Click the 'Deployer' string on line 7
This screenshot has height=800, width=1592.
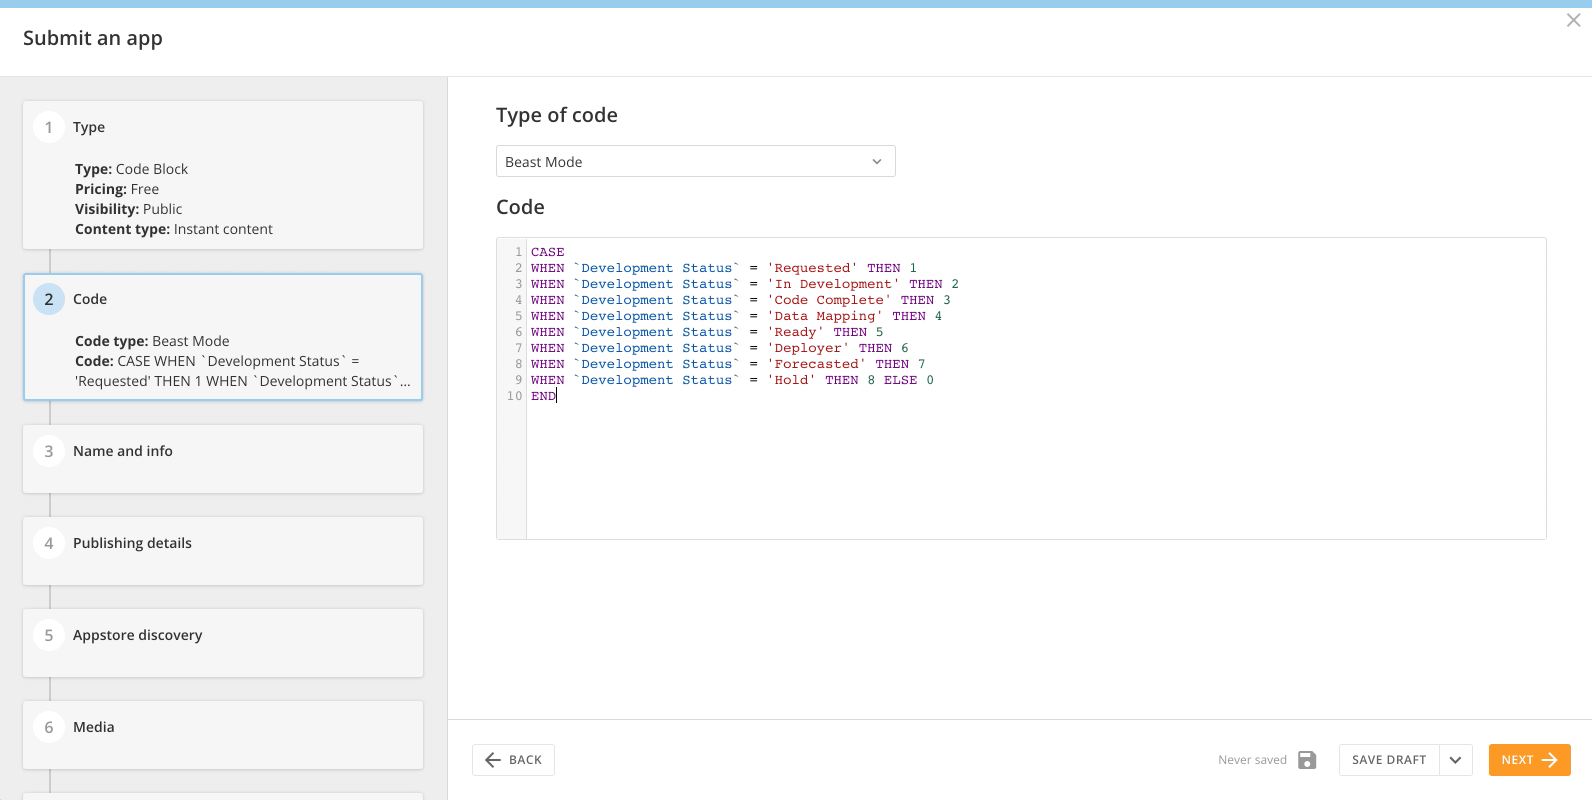click(808, 348)
